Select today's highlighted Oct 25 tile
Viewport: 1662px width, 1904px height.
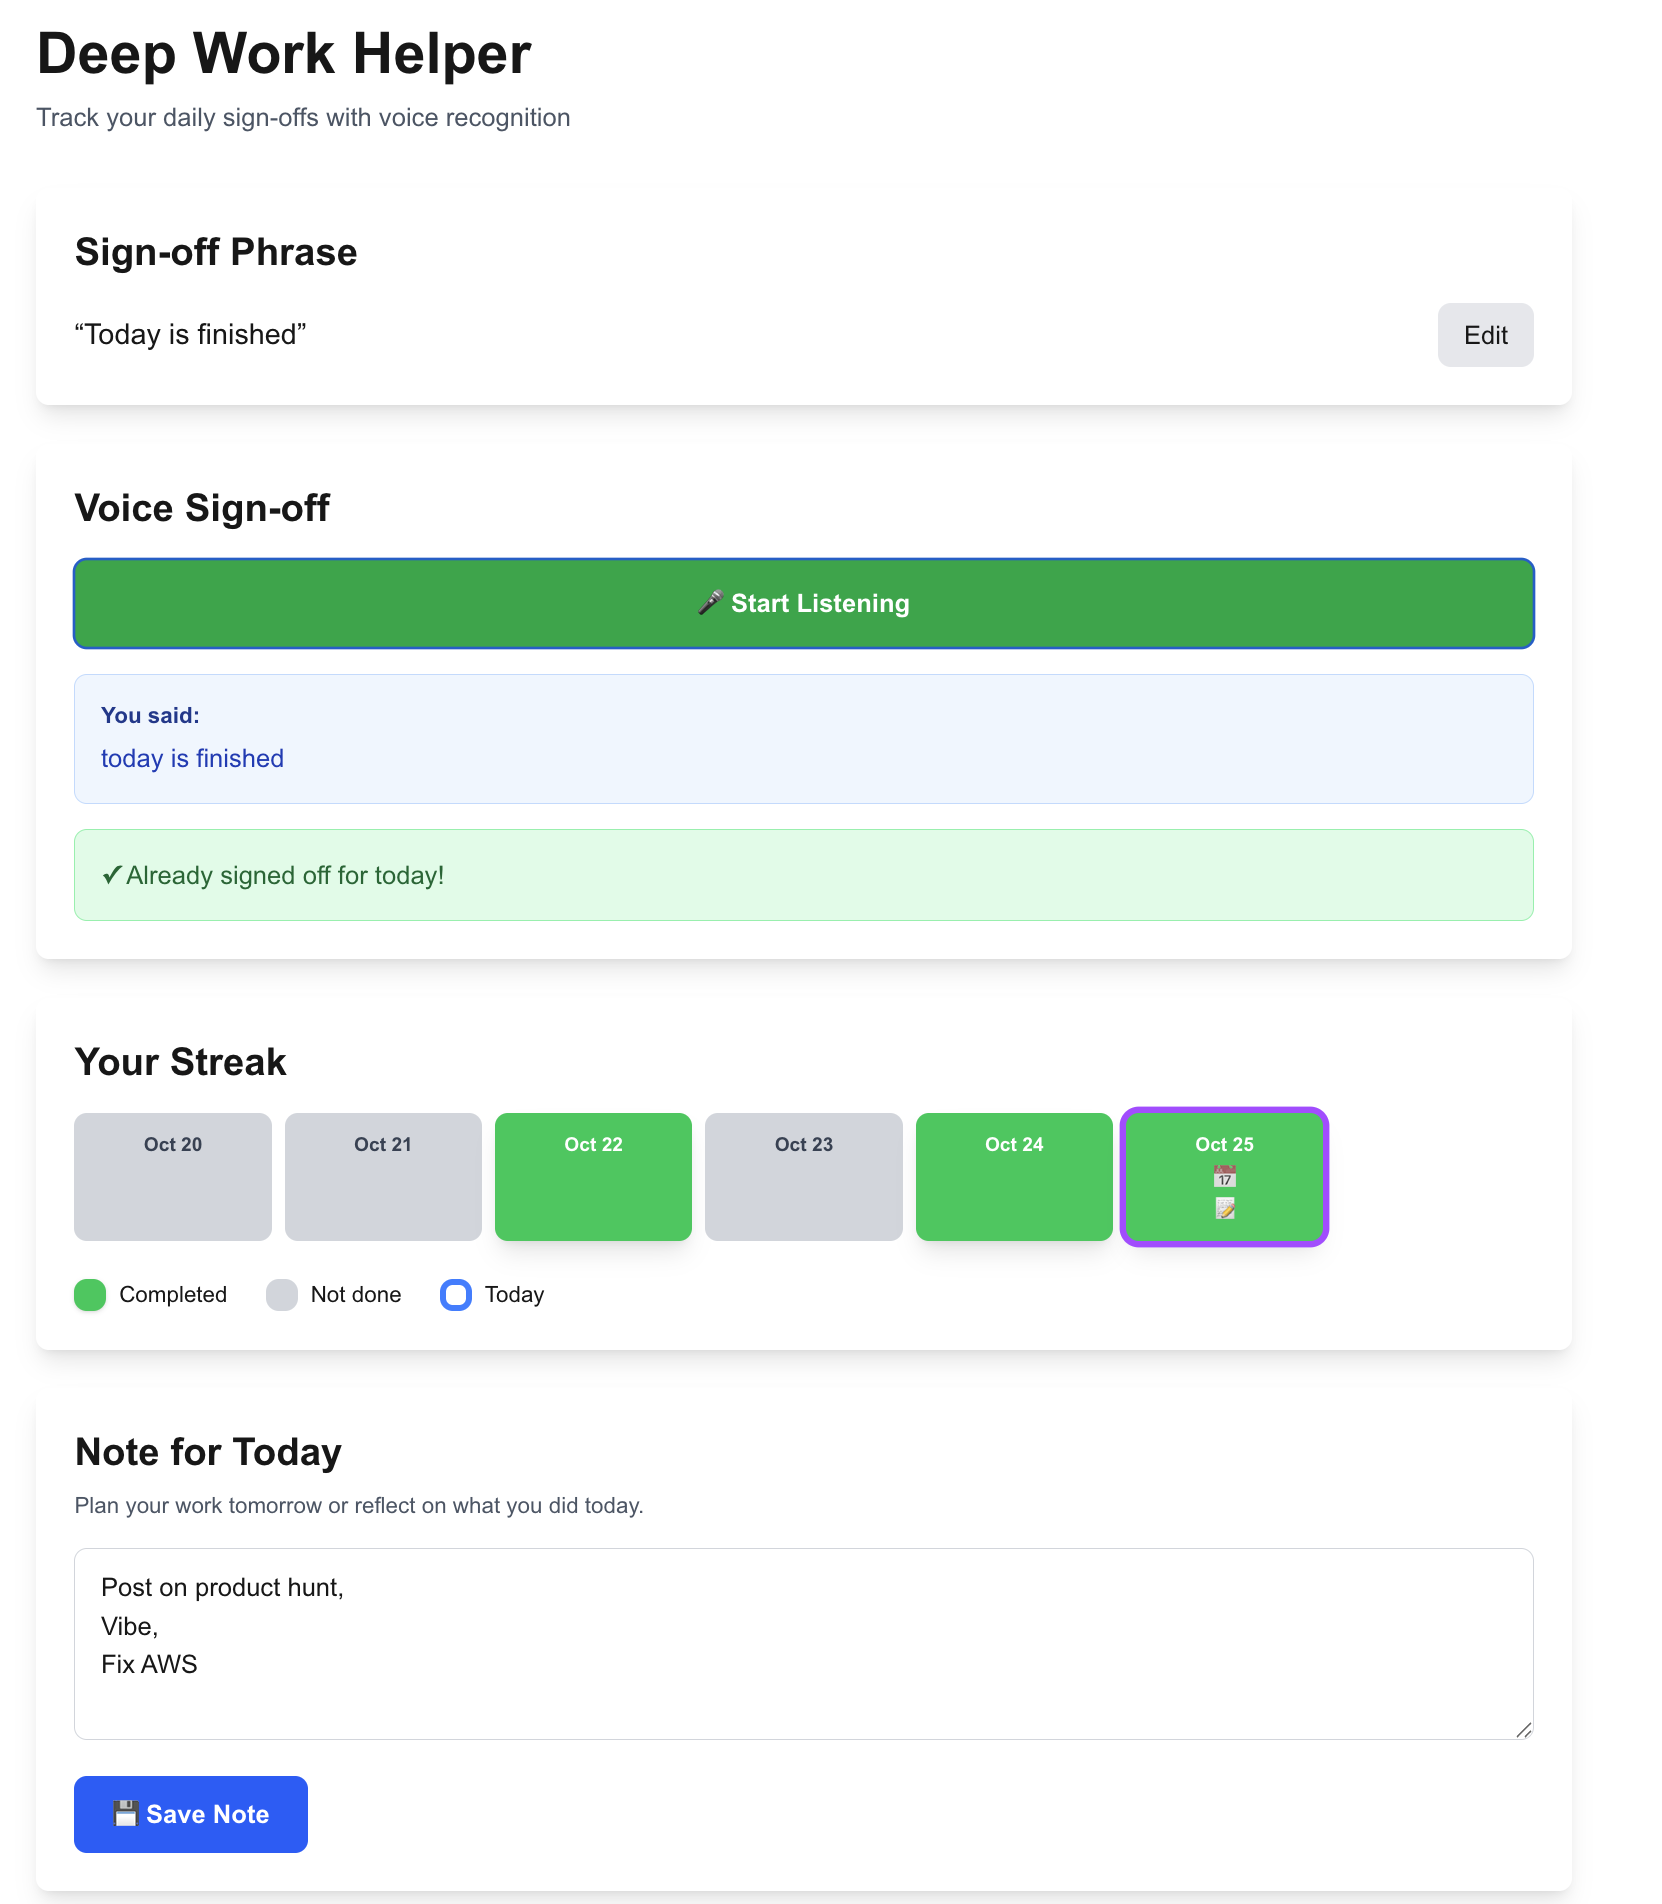[x=1224, y=1177]
